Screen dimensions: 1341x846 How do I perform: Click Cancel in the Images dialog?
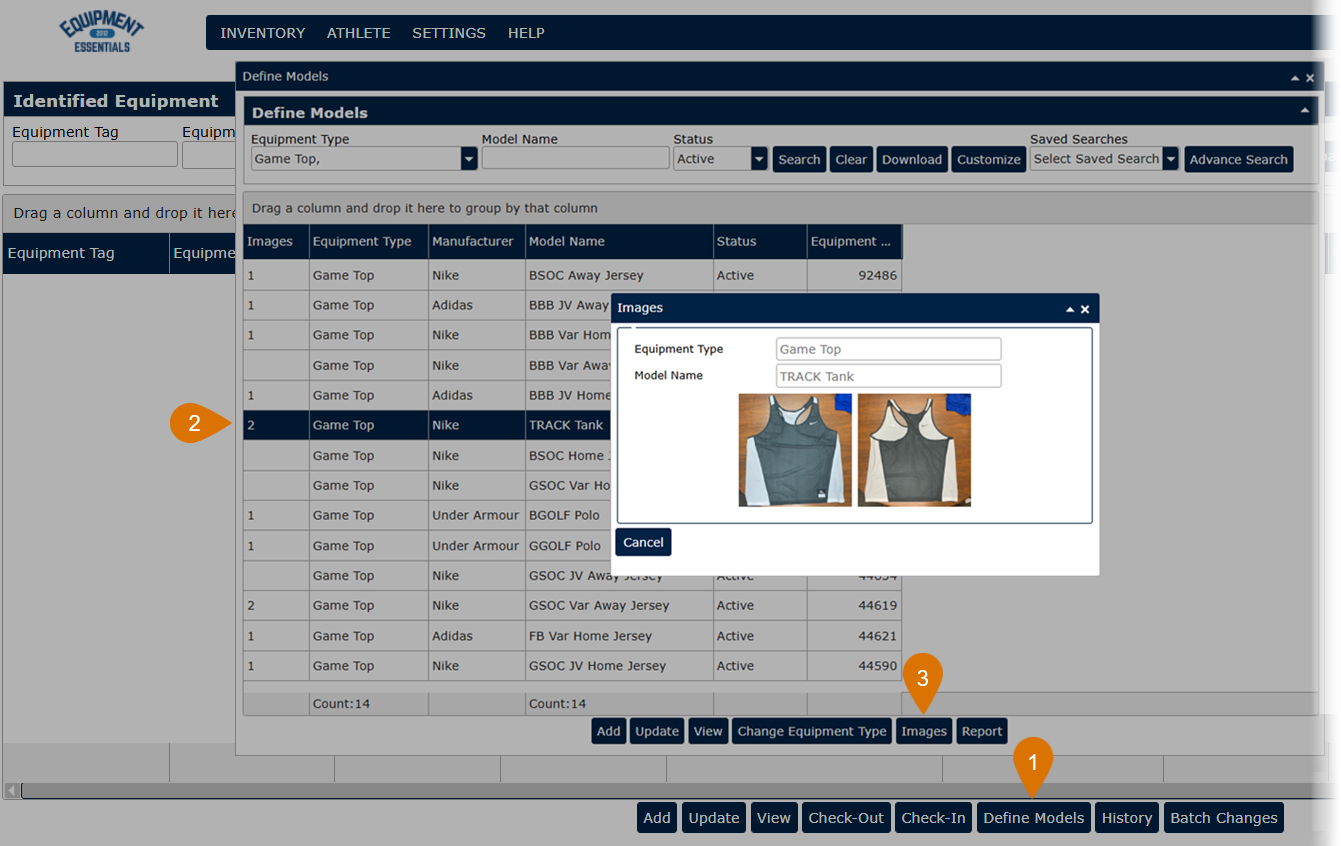(643, 542)
